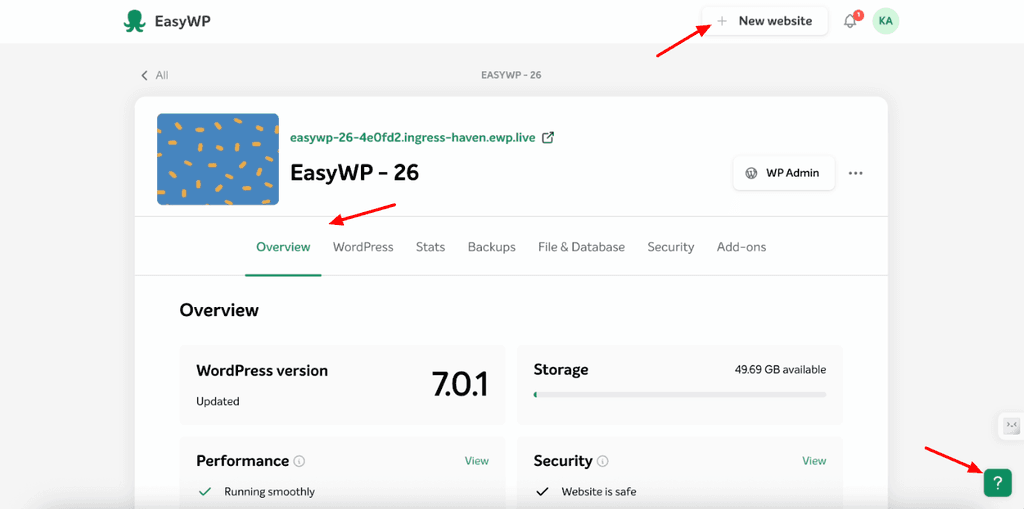Screen dimensions: 1024x509
Task: Click the back chevron next to All
Action: (144, 75)
